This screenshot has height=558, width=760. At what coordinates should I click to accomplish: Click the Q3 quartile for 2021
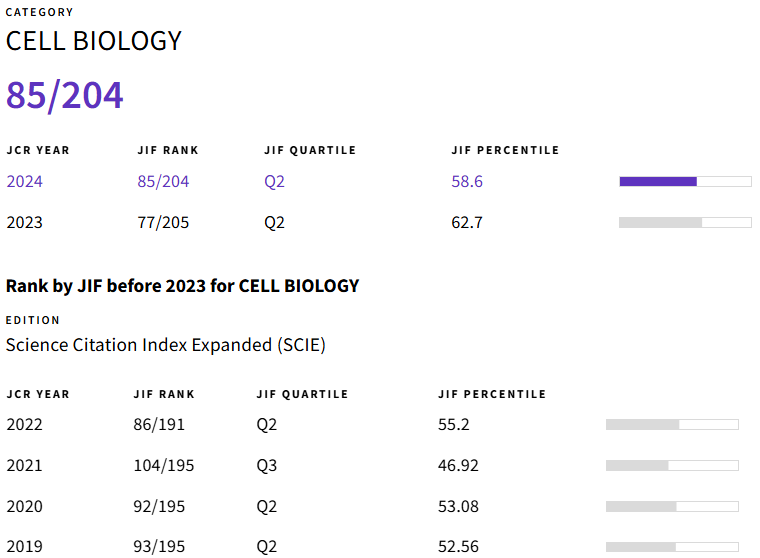[267, 465]
